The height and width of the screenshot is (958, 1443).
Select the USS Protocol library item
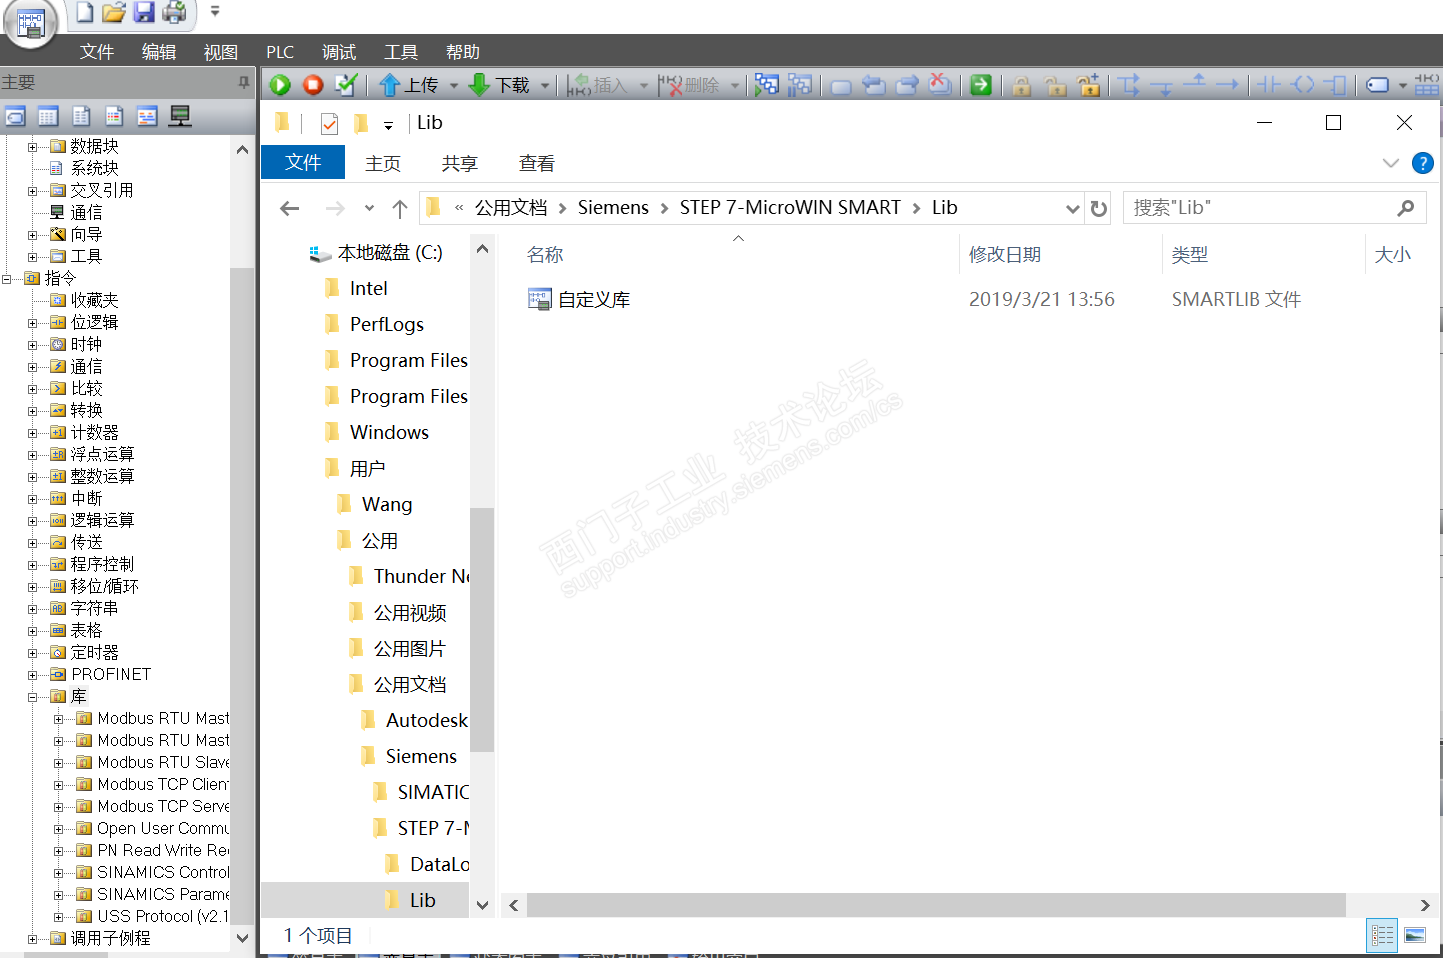coord(162,916)
